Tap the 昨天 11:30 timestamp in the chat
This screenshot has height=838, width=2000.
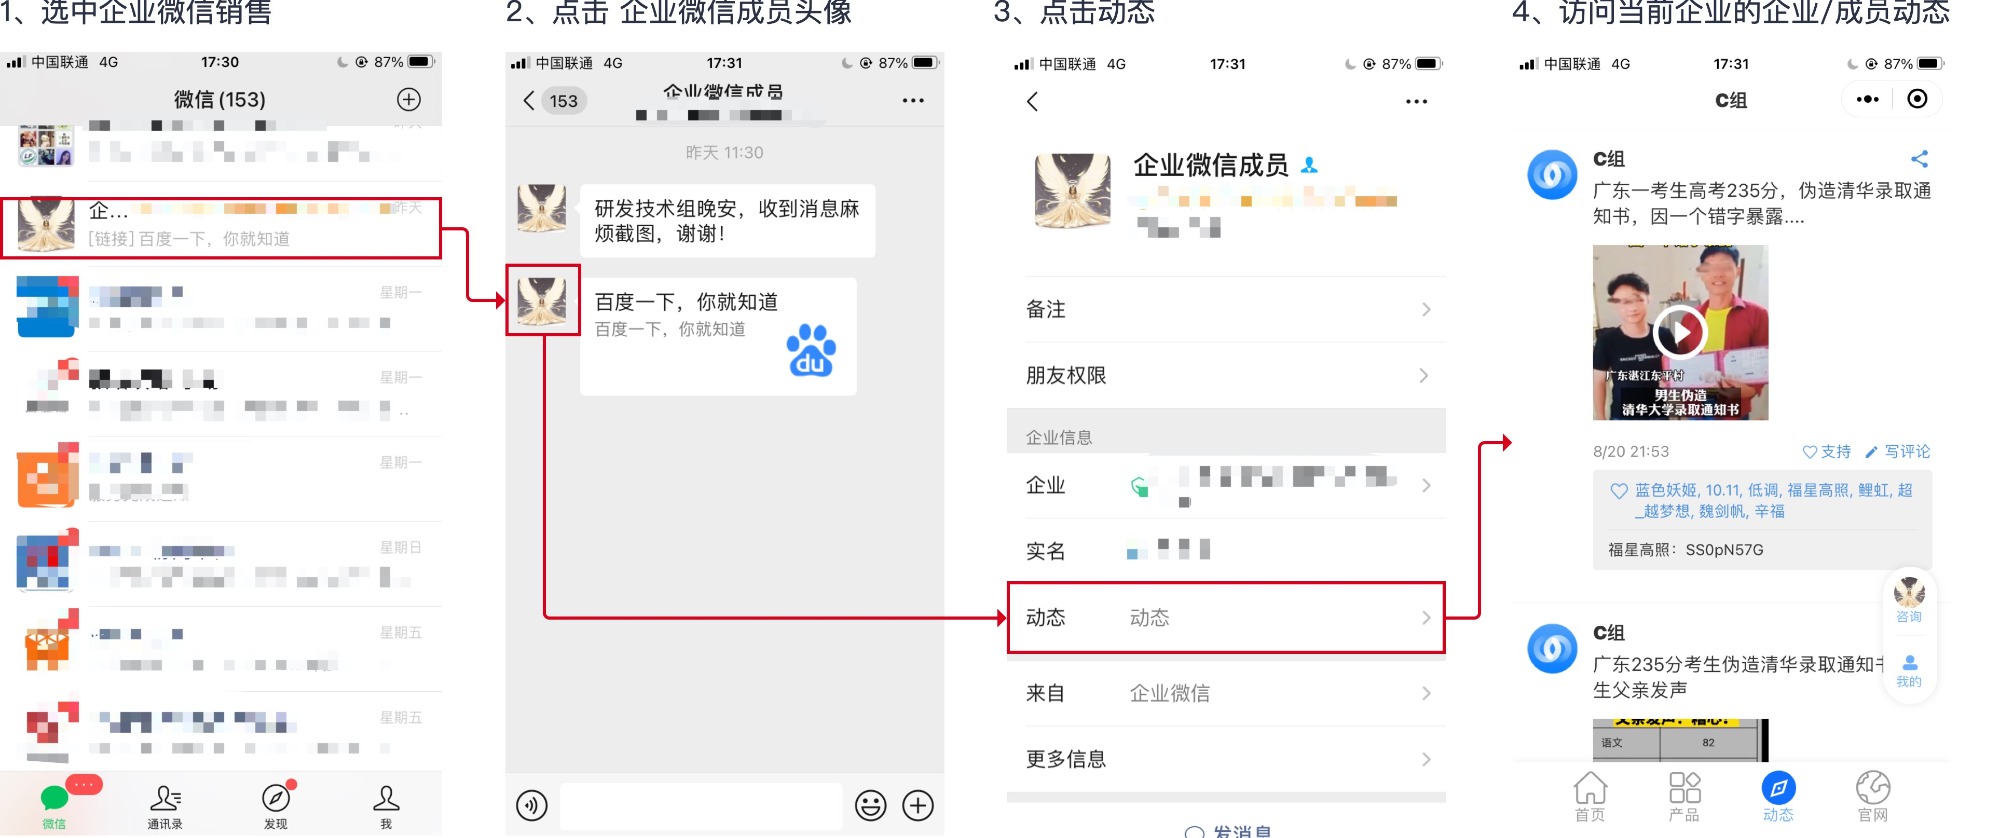(724, 153)
